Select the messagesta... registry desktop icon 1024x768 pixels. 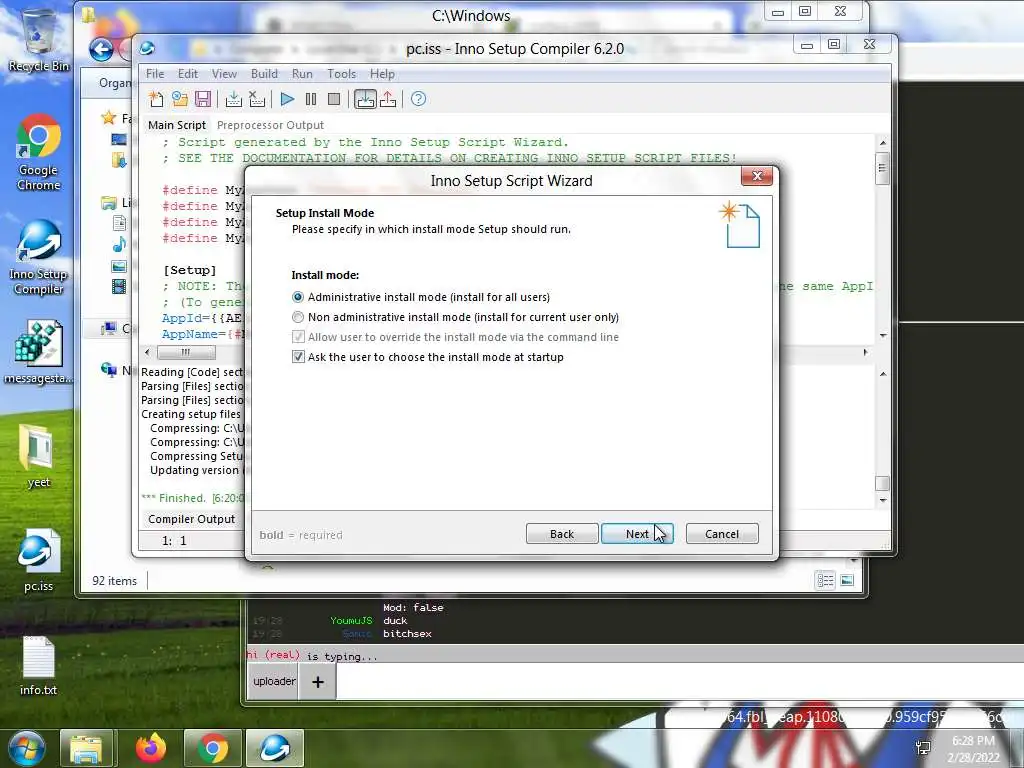(x=39, y=351)
